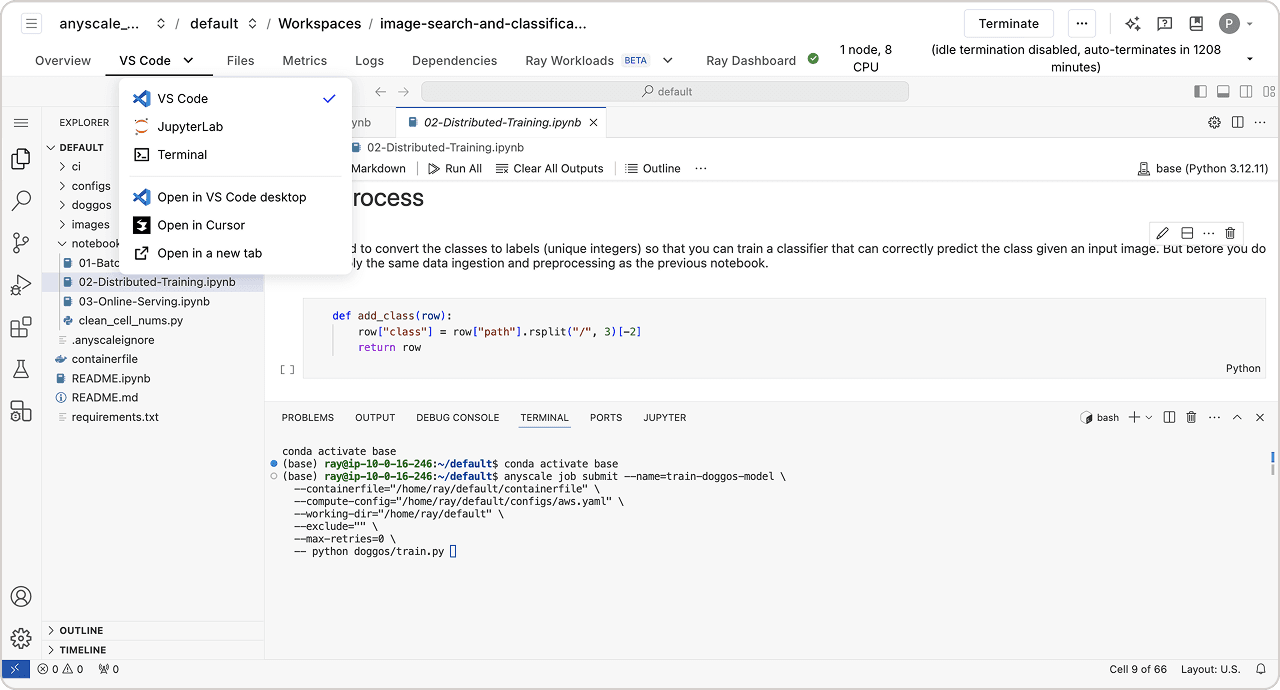Image resolution: width=1280 pixels, height=690 pixels.
Task: Open the Extensions view
Action: pyautogui.click(x=21, y=327)
